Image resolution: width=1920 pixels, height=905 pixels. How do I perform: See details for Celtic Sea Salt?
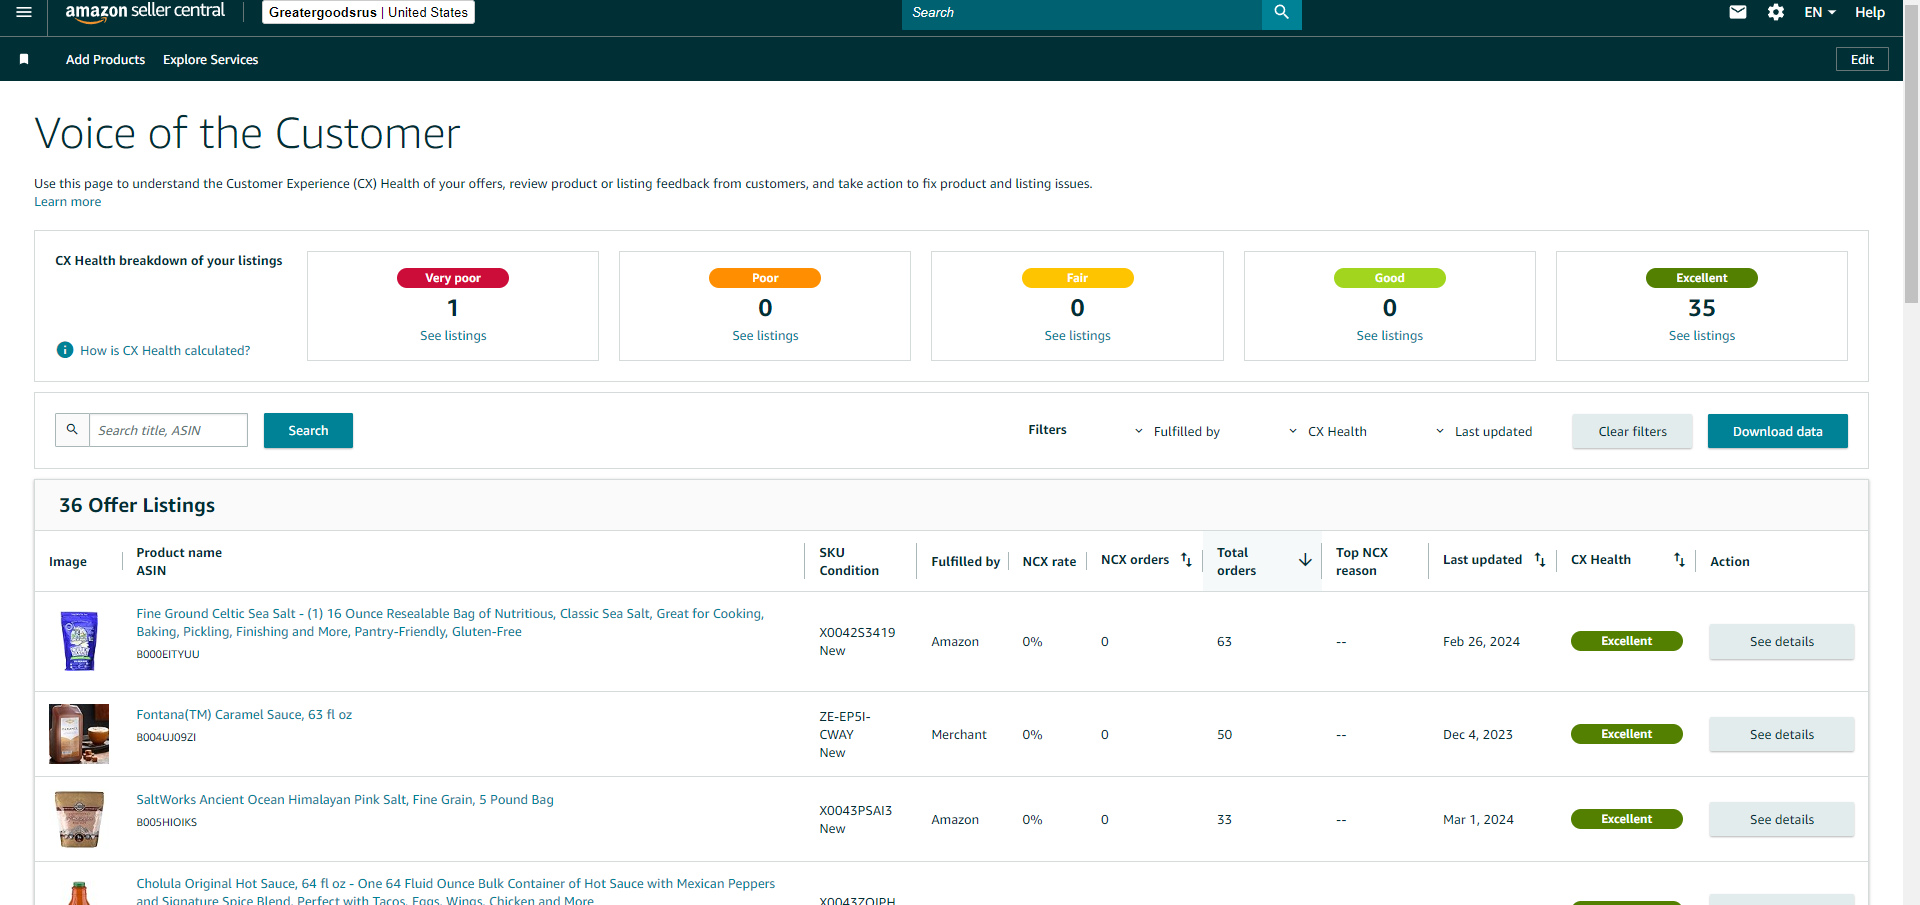pos(1781,641)
